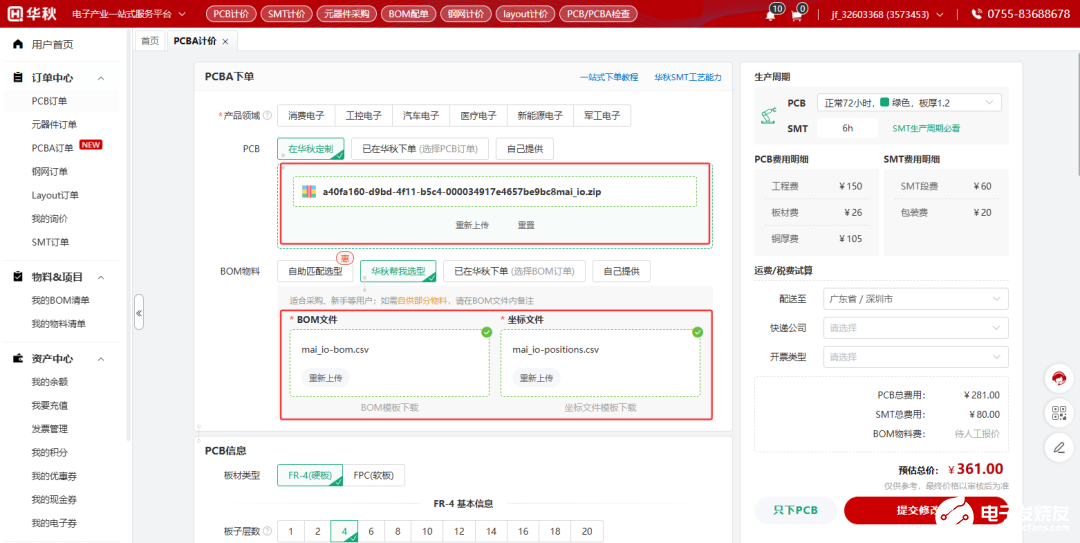This screenshot has height=543, width=1080.
Task: Select 医疗电子 product field
Action: pyautogui.click(x=478, y=116)
